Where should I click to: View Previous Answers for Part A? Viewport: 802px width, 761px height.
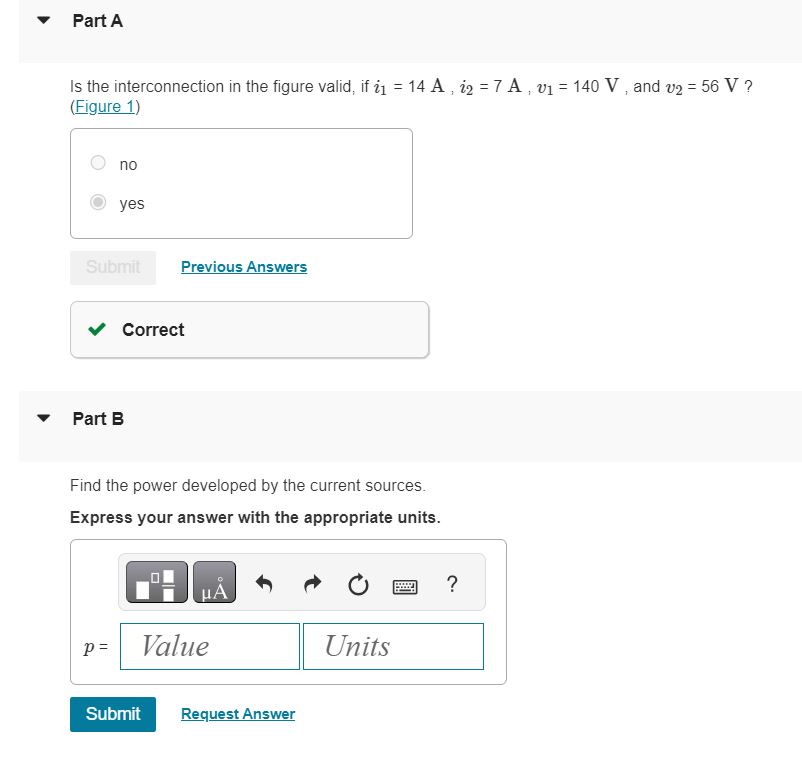point(243,266)
